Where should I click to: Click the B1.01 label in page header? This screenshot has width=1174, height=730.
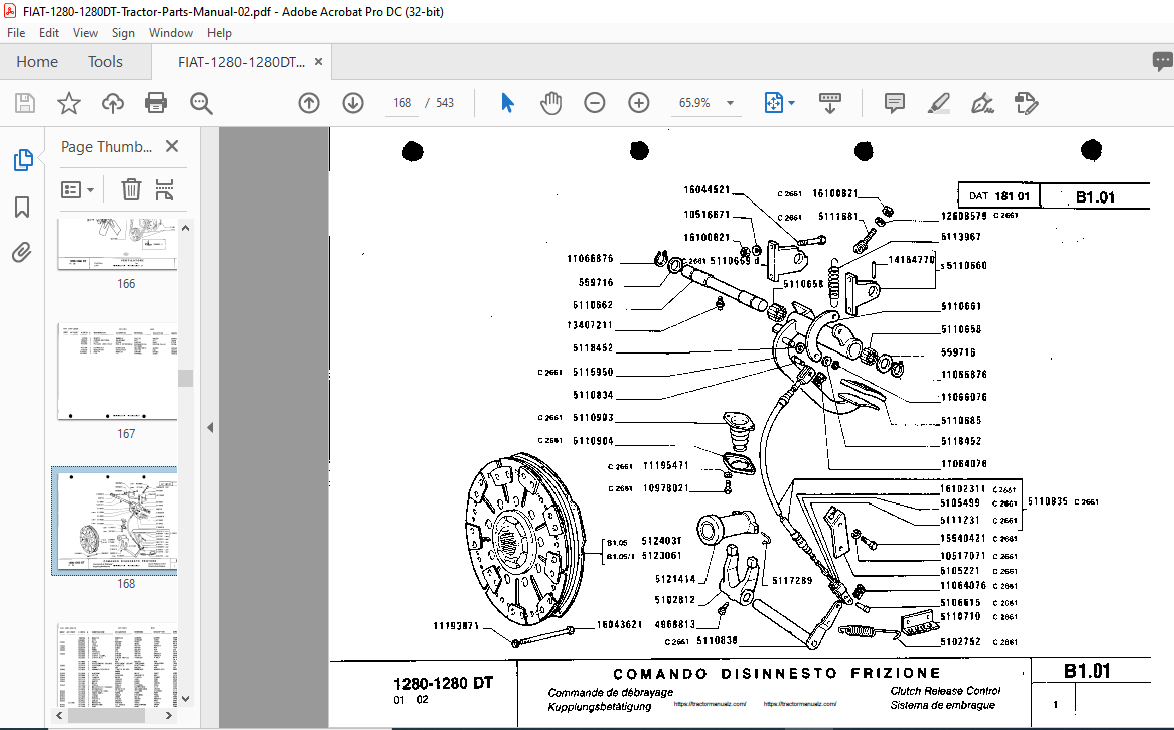[1095, 197]
